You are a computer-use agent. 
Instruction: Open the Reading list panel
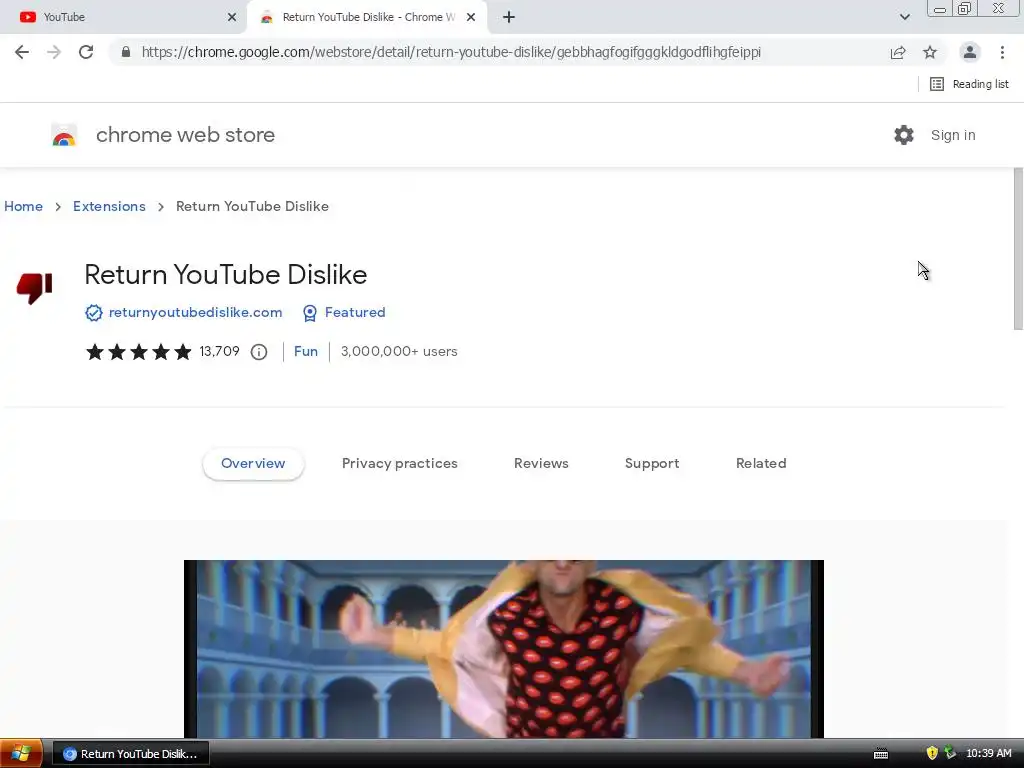tap(969, 84)
